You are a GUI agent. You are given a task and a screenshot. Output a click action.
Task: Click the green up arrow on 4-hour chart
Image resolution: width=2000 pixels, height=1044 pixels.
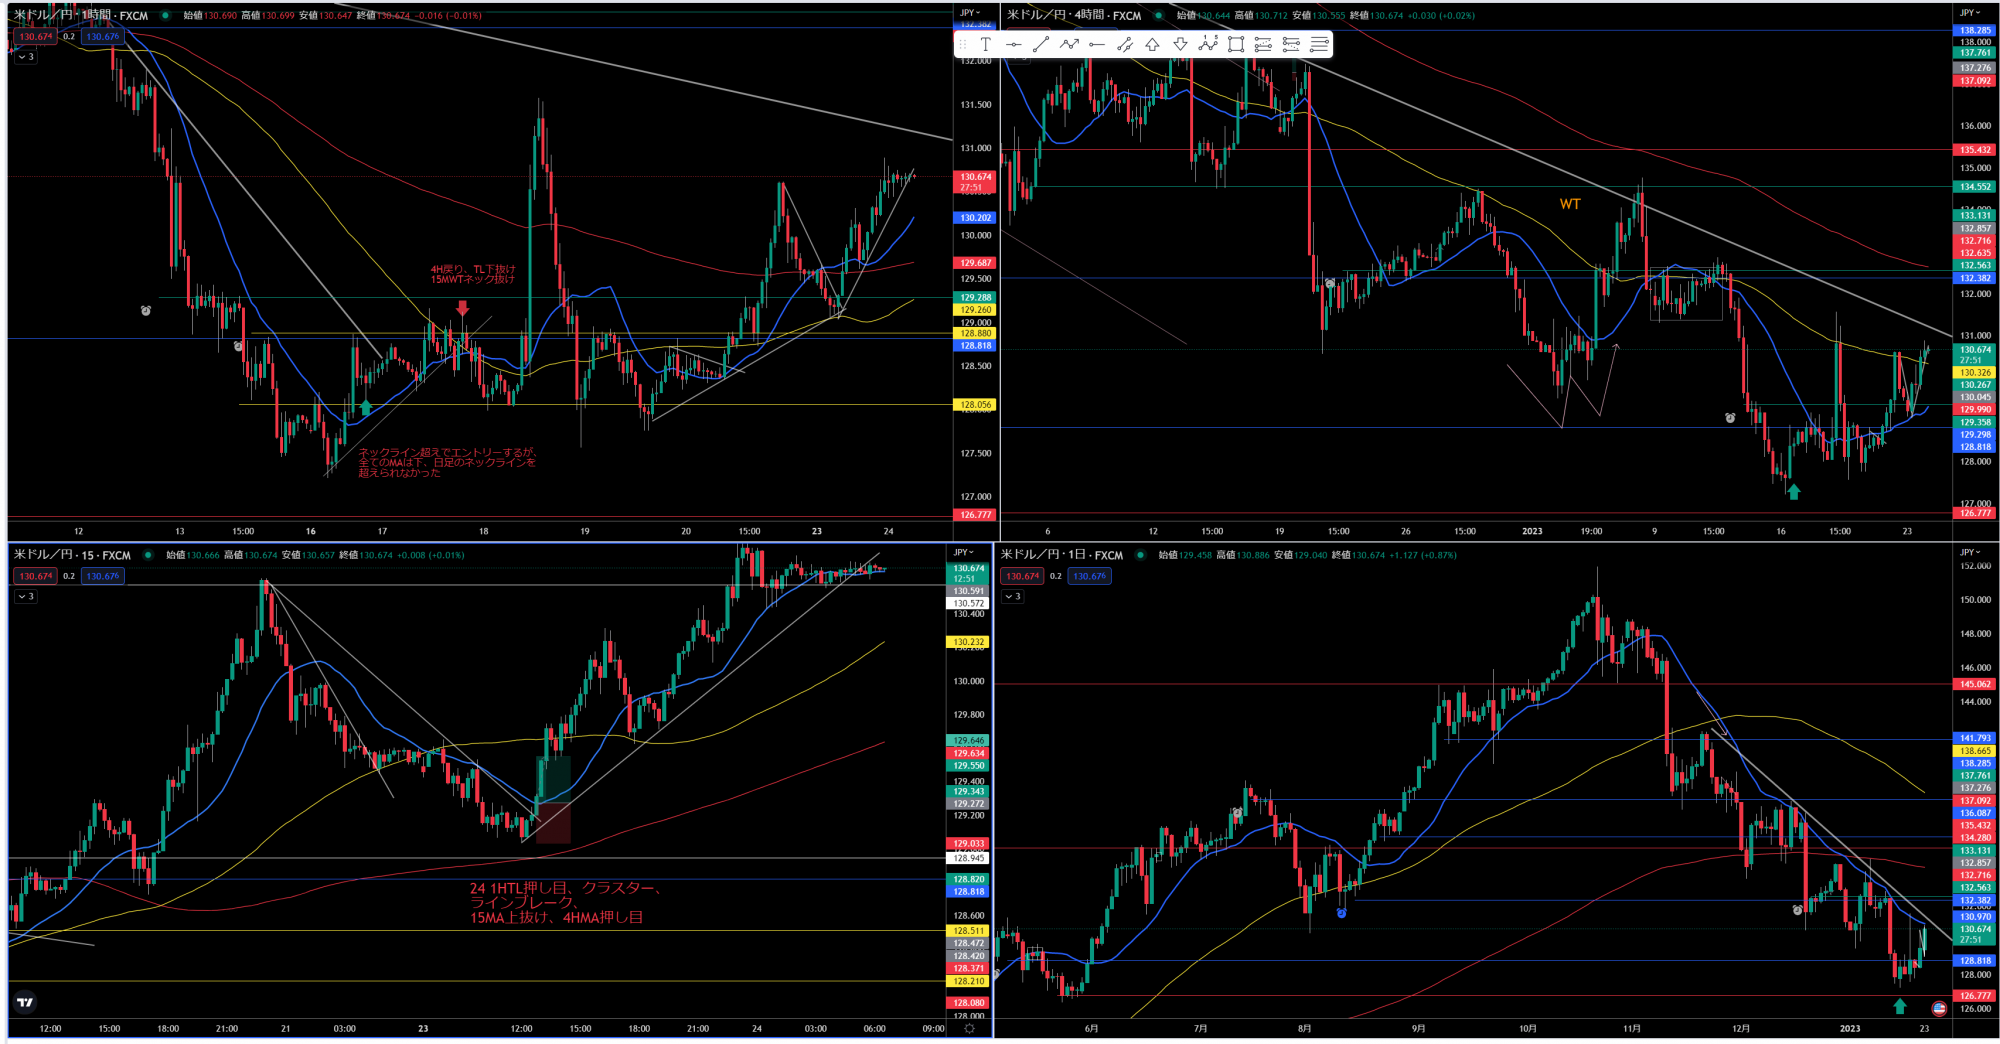1794,491
